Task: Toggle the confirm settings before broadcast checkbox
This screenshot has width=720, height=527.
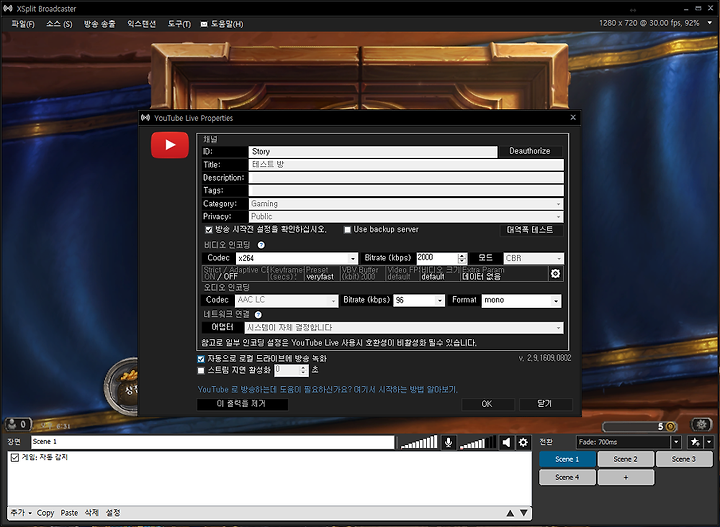Action: click(x=208, y=230)
